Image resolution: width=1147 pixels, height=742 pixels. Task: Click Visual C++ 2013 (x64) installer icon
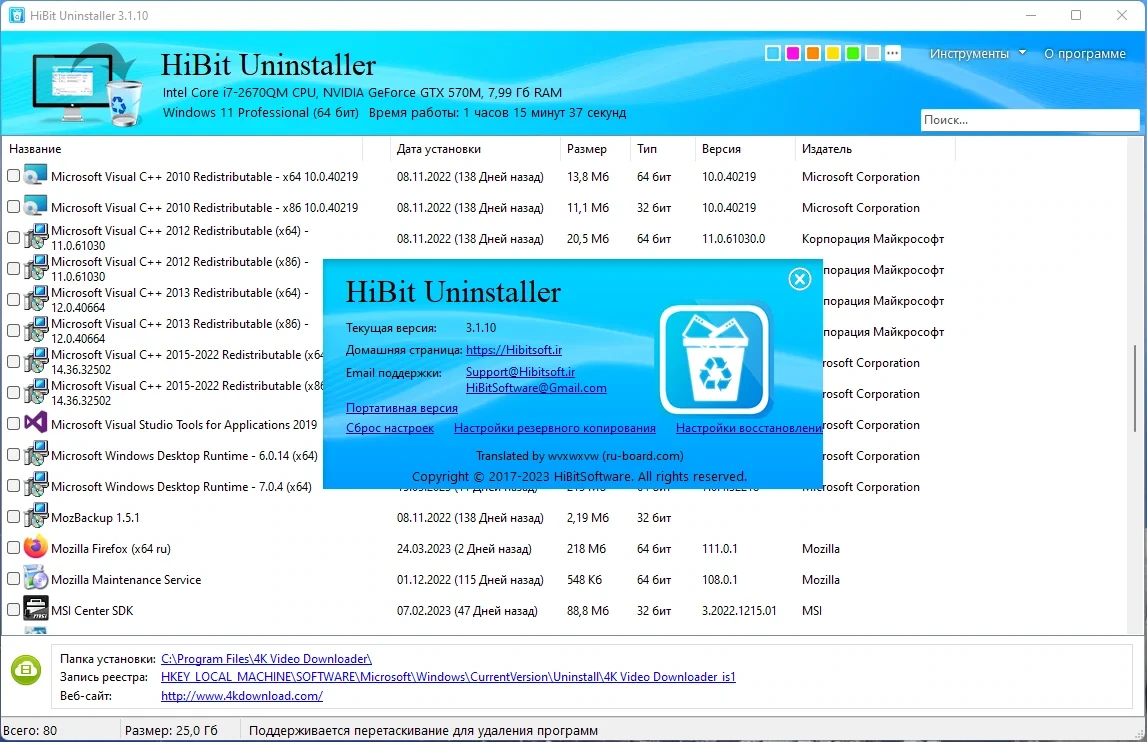pyautogui.click(x=35, y=299)
